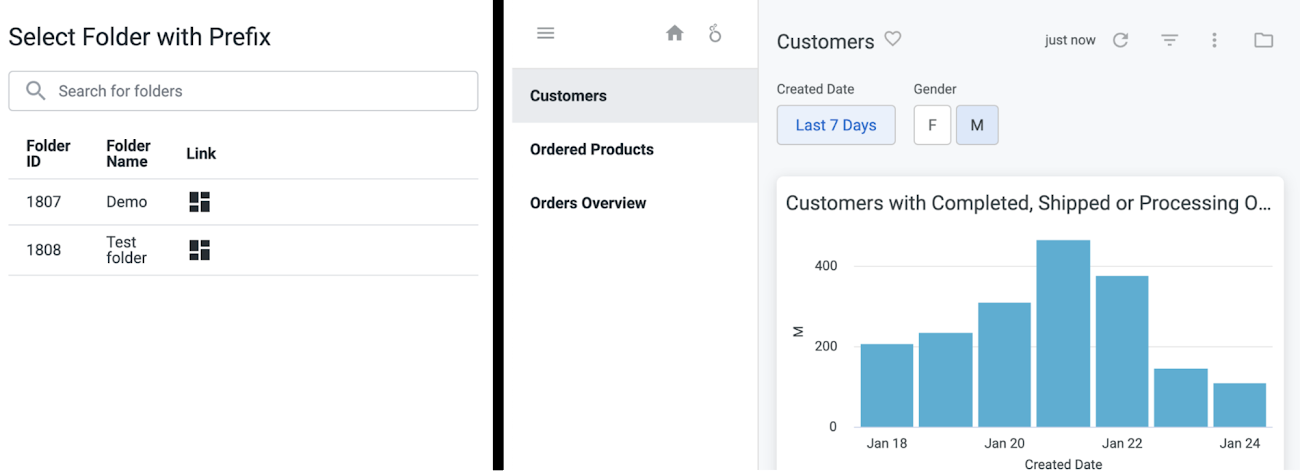The height and width of the screenshot is (471, 1300).
Task: Toggle the M gender filter
Action: click(x=977, y=125)
